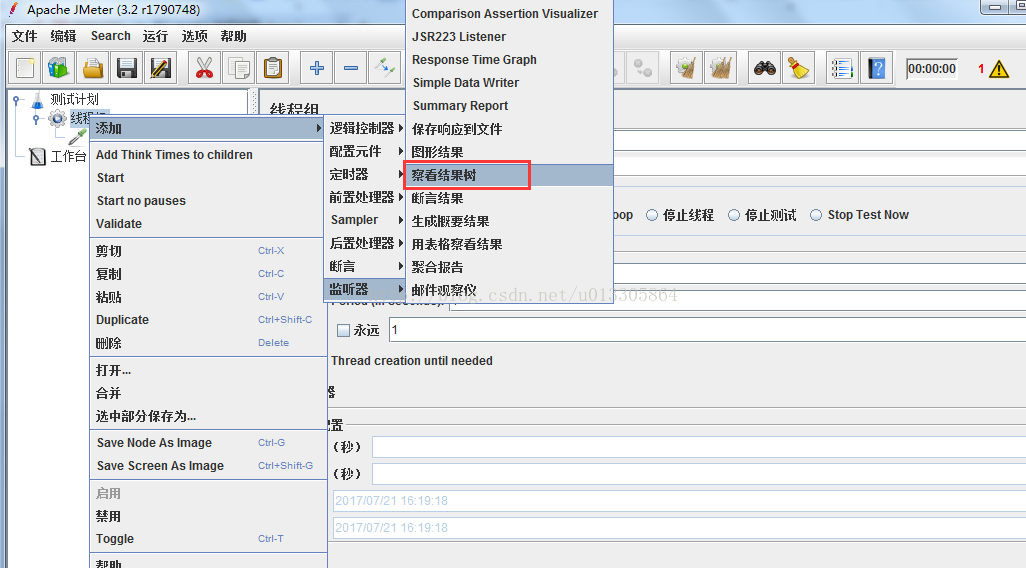Open the 运行 menu
Screen dimensions: 1026x568
(155, 36)
